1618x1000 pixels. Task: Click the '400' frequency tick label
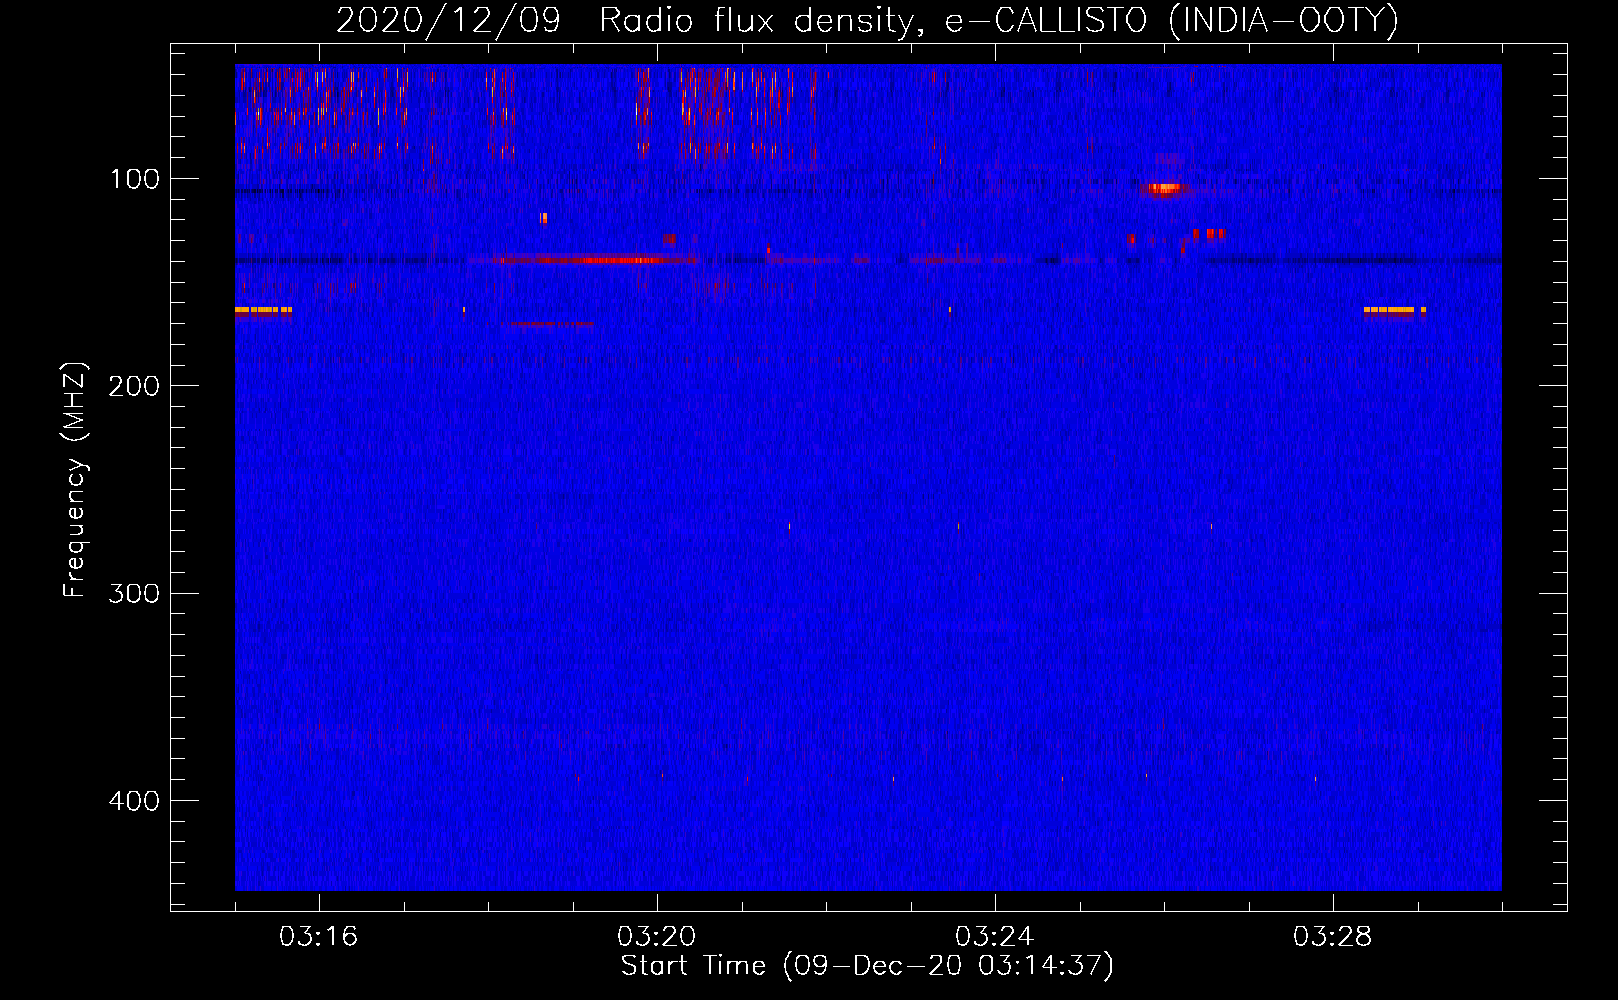pyautogui.click(x=134, y=801)
